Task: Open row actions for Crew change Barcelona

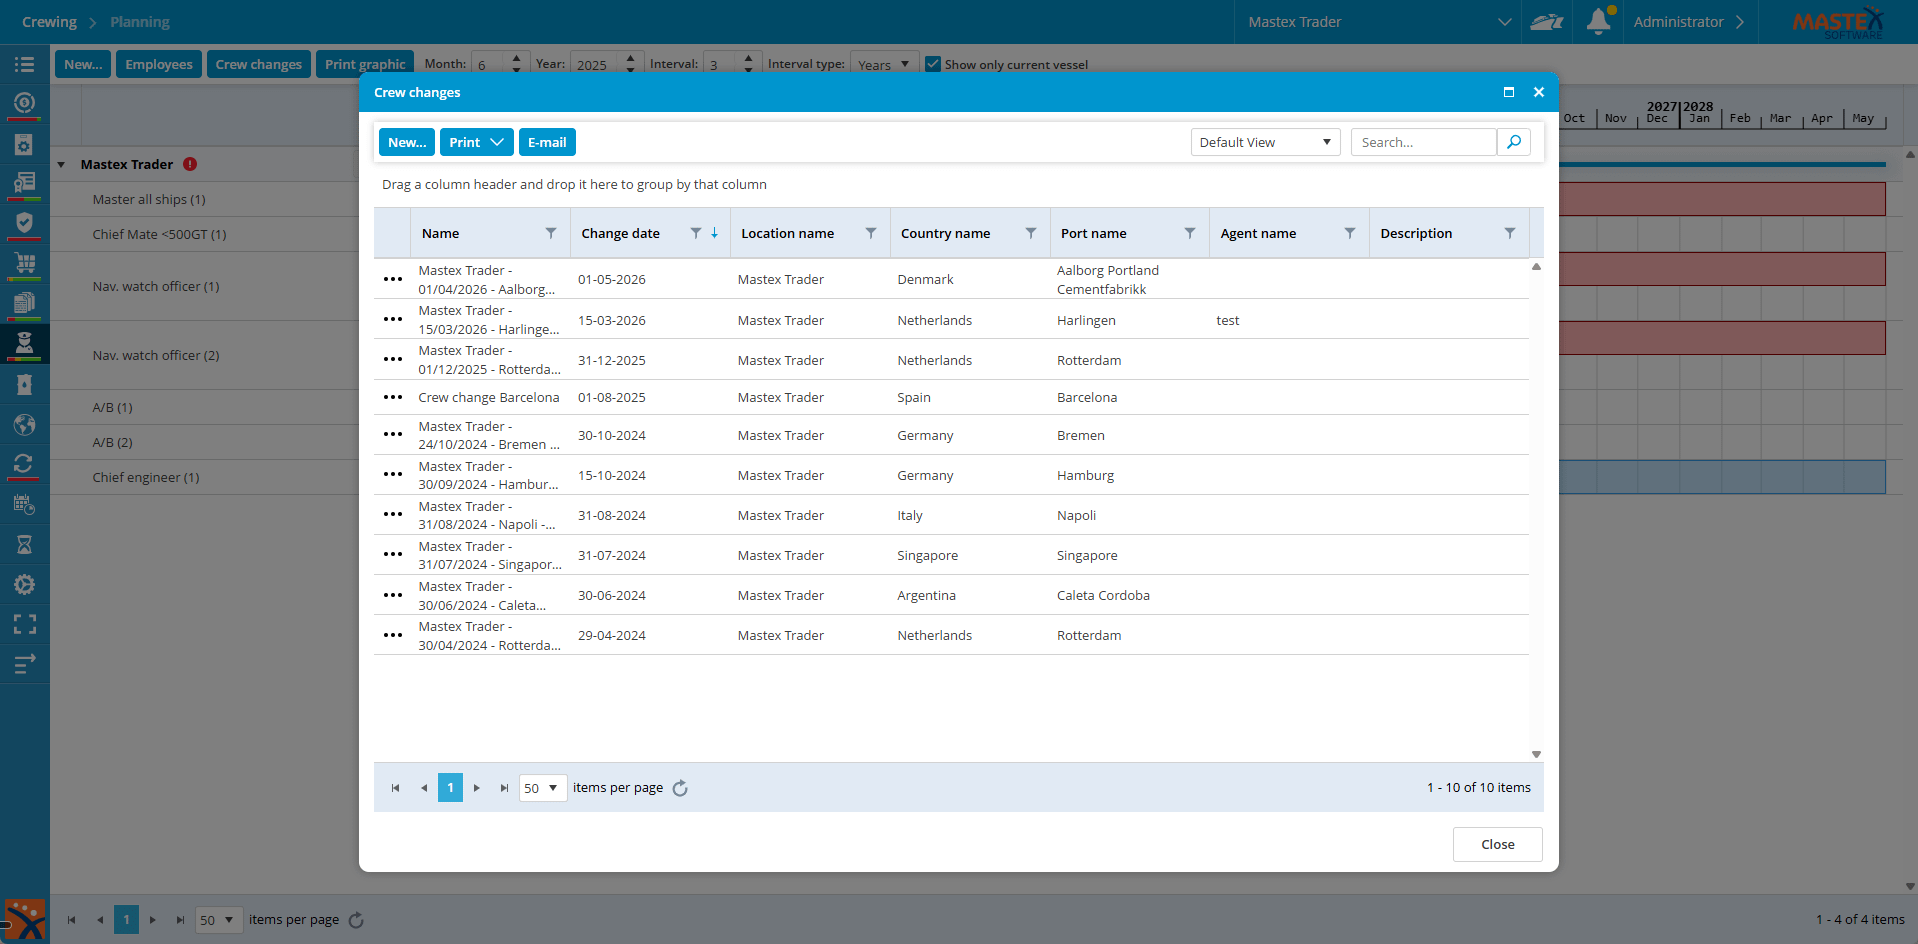Action: [392, 397]
